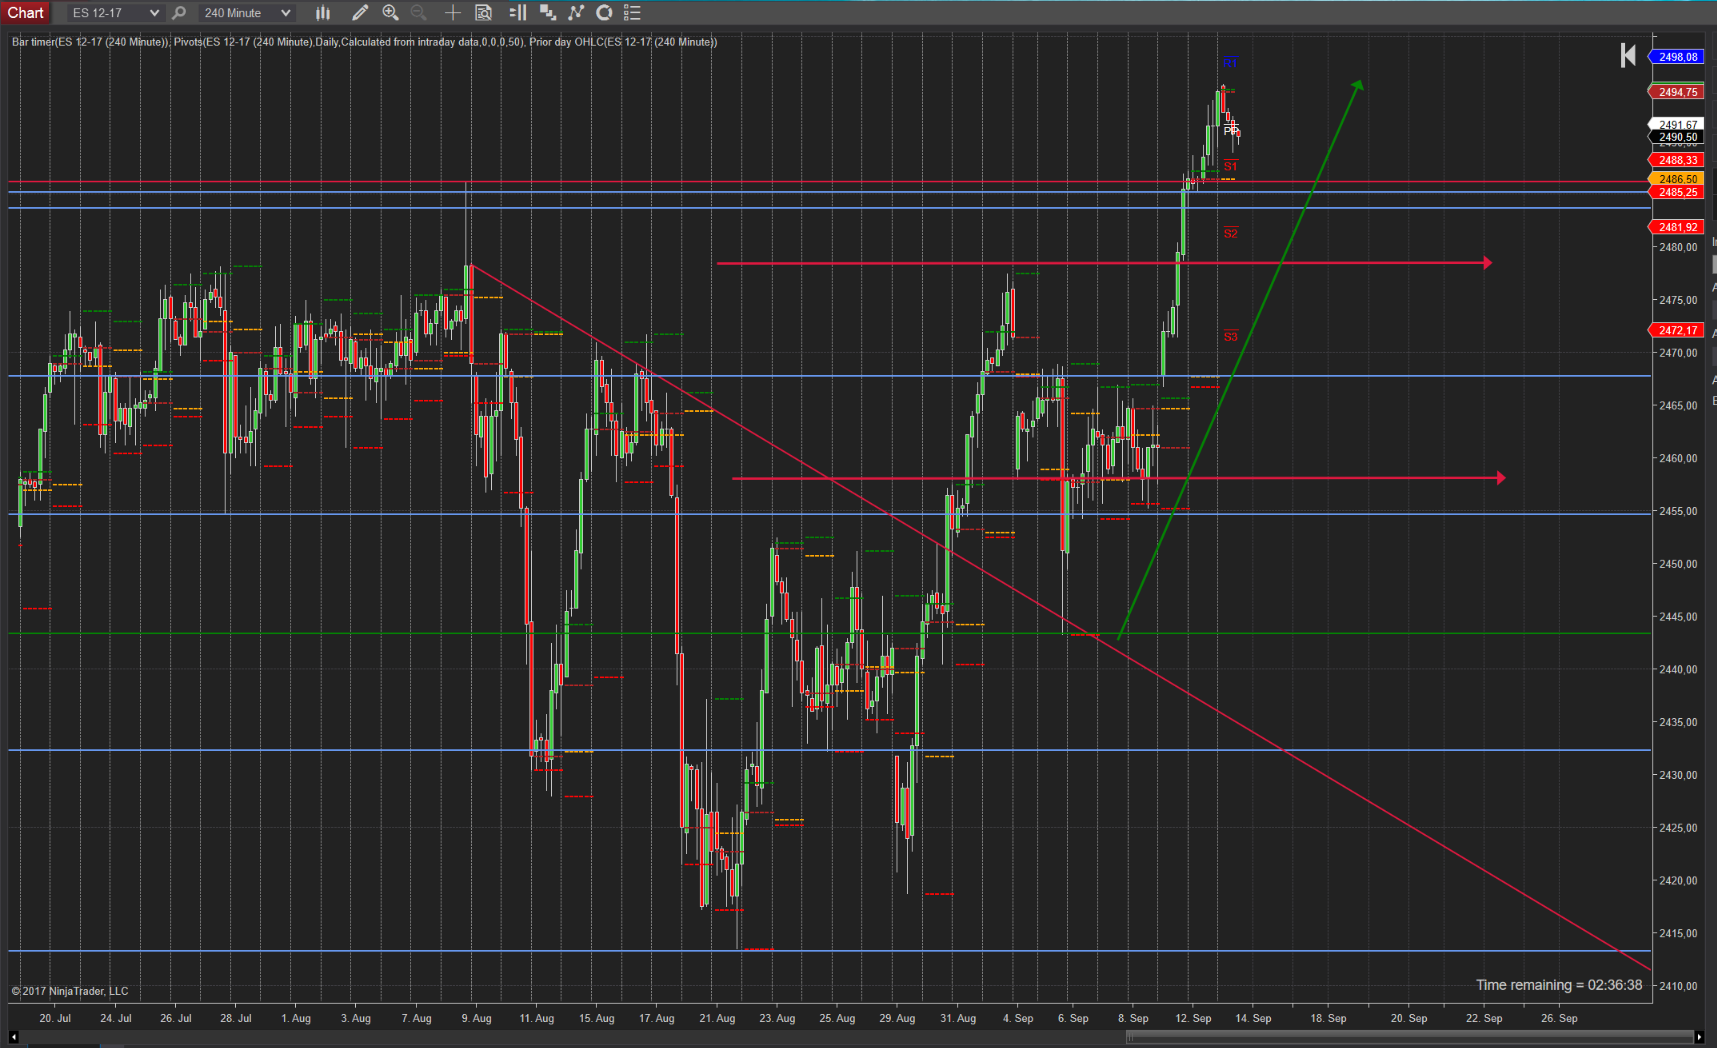Image resolution: width=1717 pixels, height=1048 pixels.
Task: Click the 2494,75 red price marker
Action: (1676, 92)
